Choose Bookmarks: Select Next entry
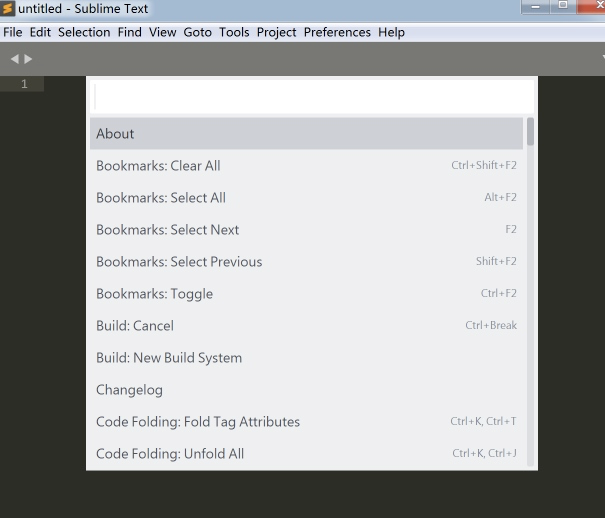605x518 pixels. (x=306, y=229)
